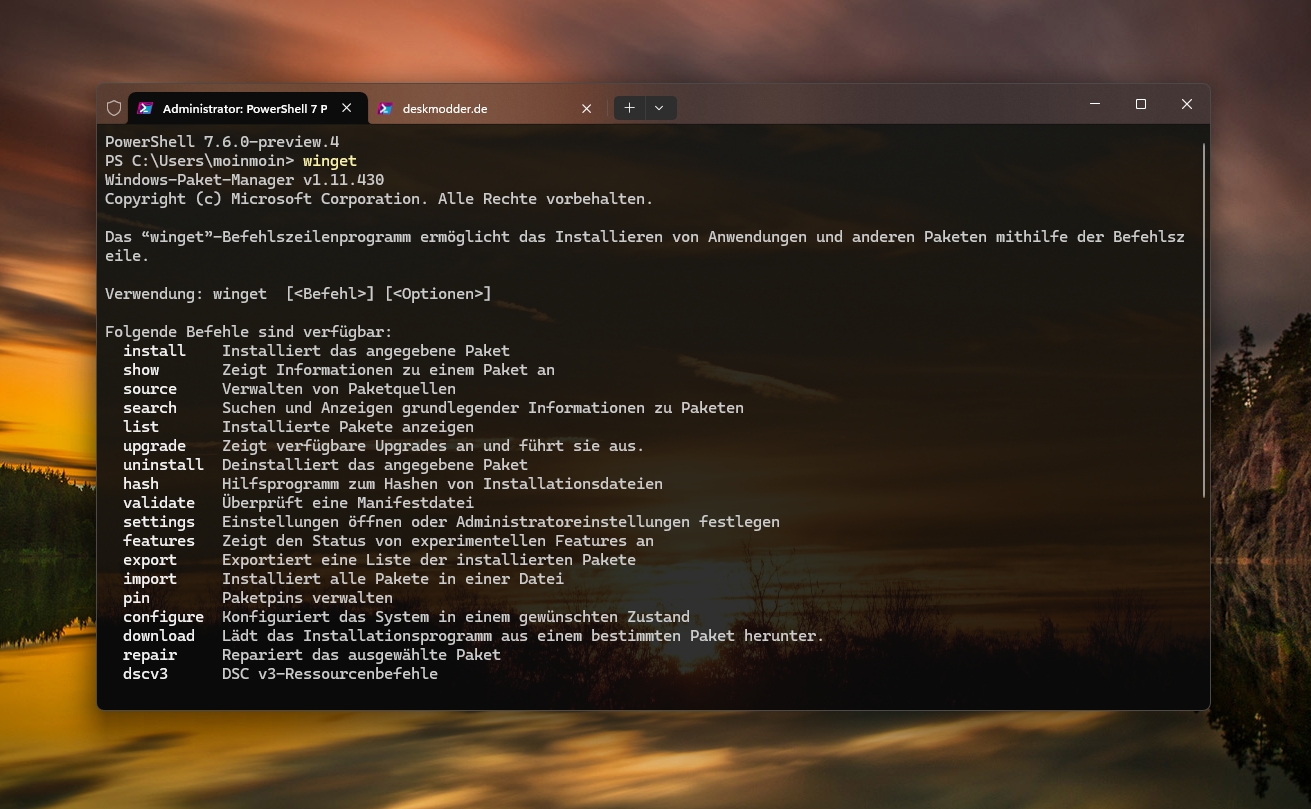
Task: Close the Administrator: PowerShell 7 tab
Action: click(347, 108)
